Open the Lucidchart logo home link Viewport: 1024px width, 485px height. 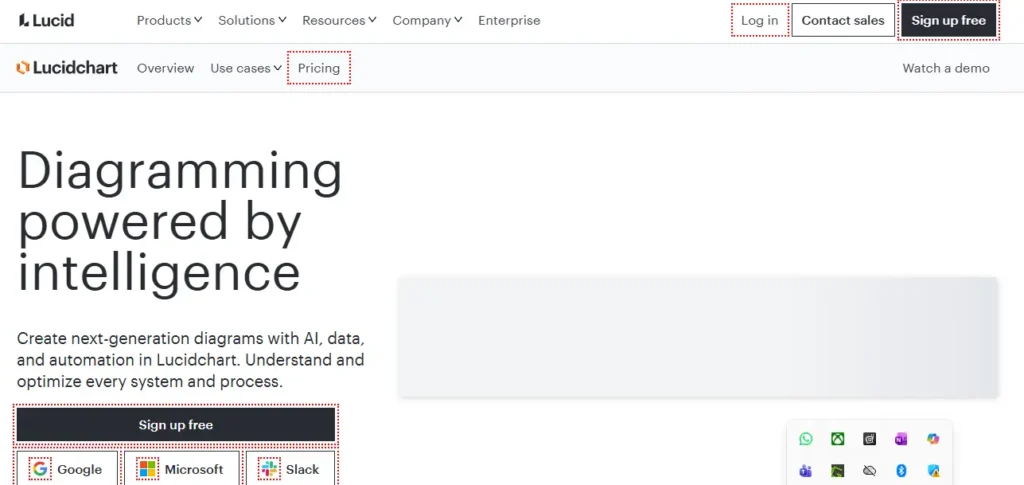[x=67, y=68]
